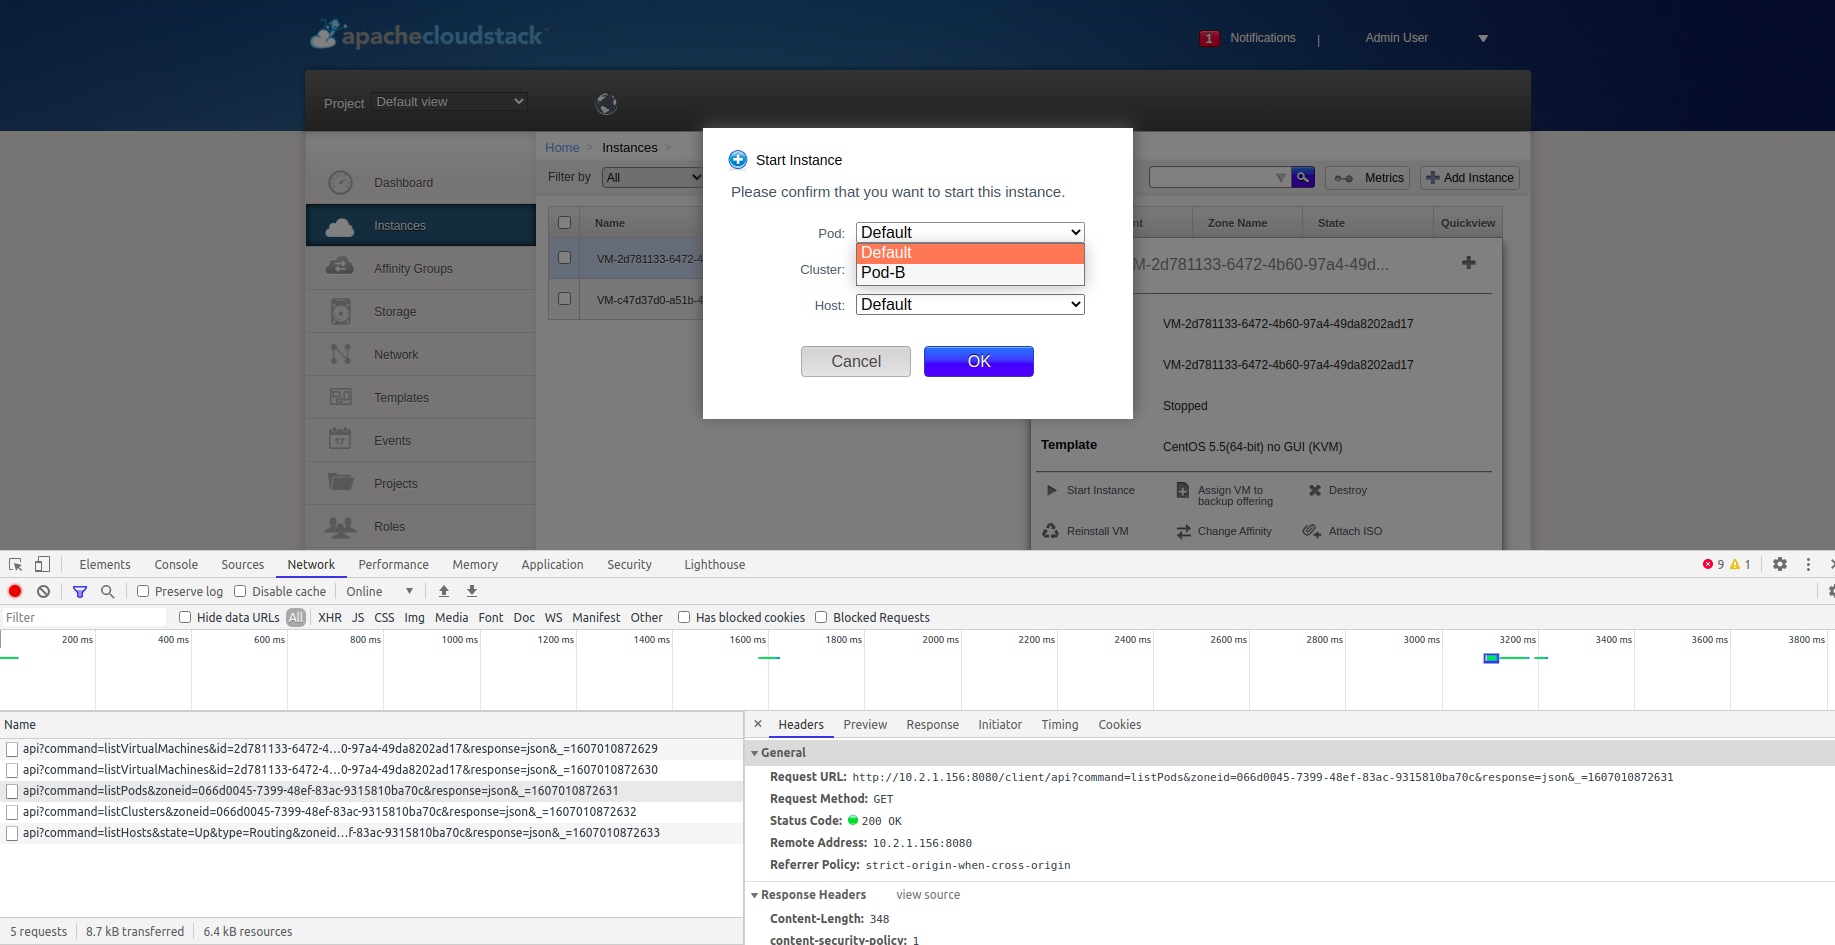Open DevTools settings gear
This screenshot has height=945, width=1835.
[x=1780, y=564]
